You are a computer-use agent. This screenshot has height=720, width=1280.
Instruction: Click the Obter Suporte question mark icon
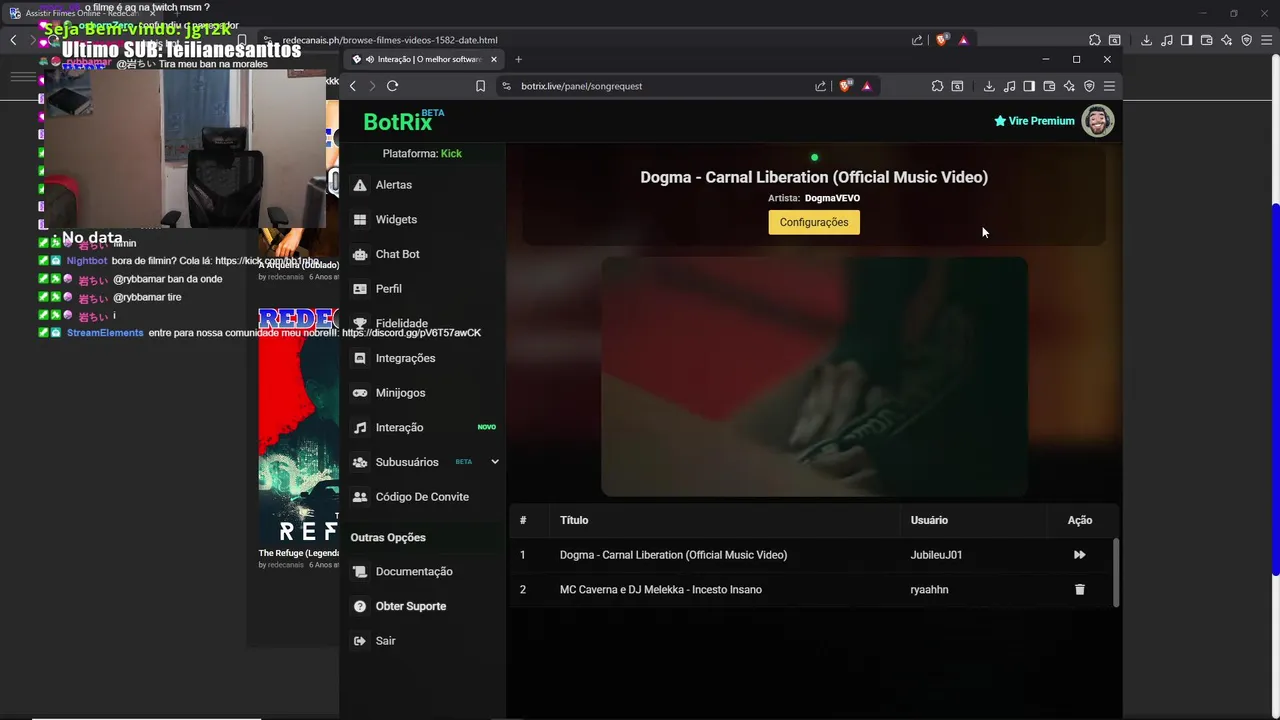tap(360, 606)
